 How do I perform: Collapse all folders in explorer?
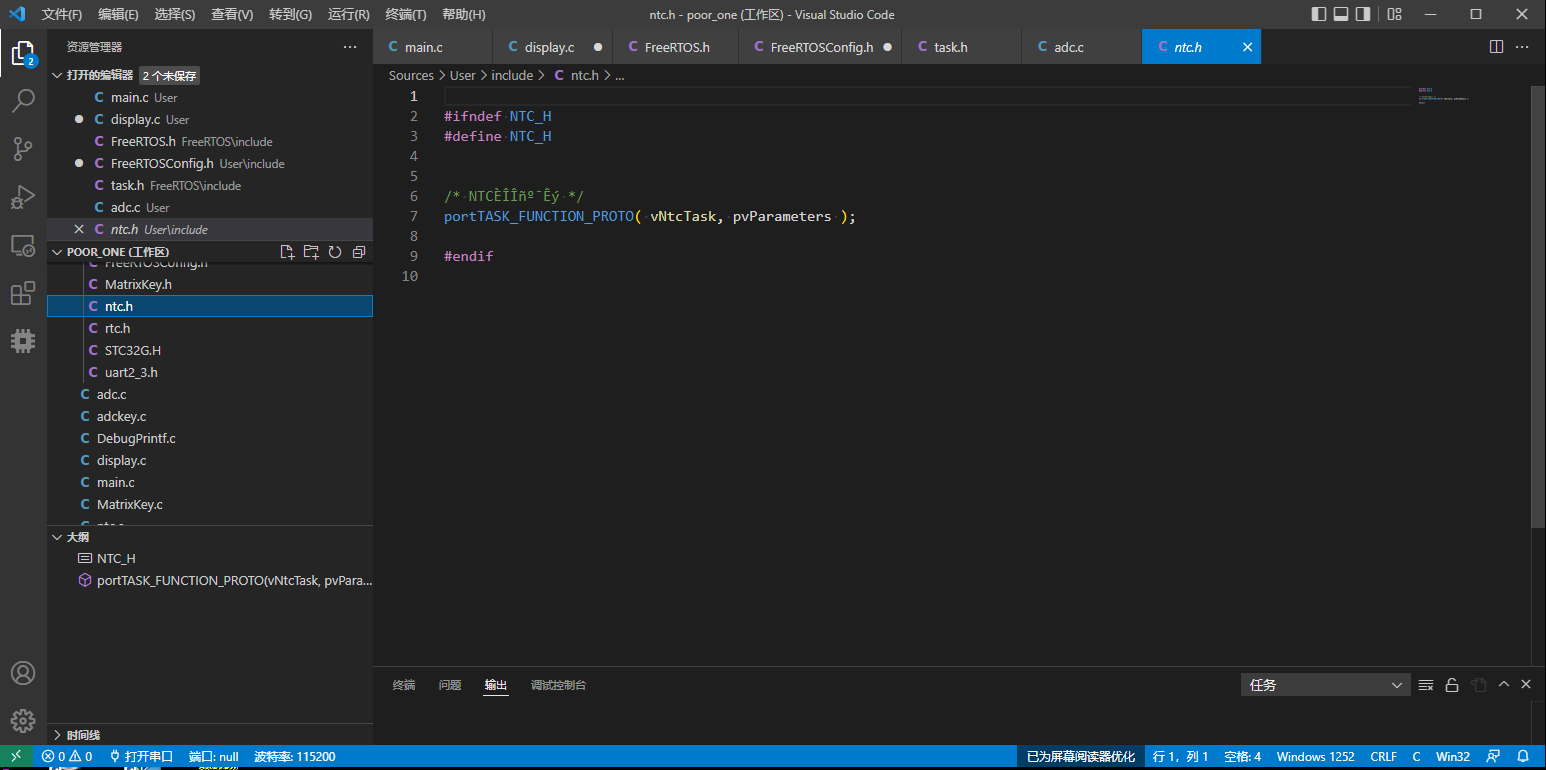coord(359,252)
